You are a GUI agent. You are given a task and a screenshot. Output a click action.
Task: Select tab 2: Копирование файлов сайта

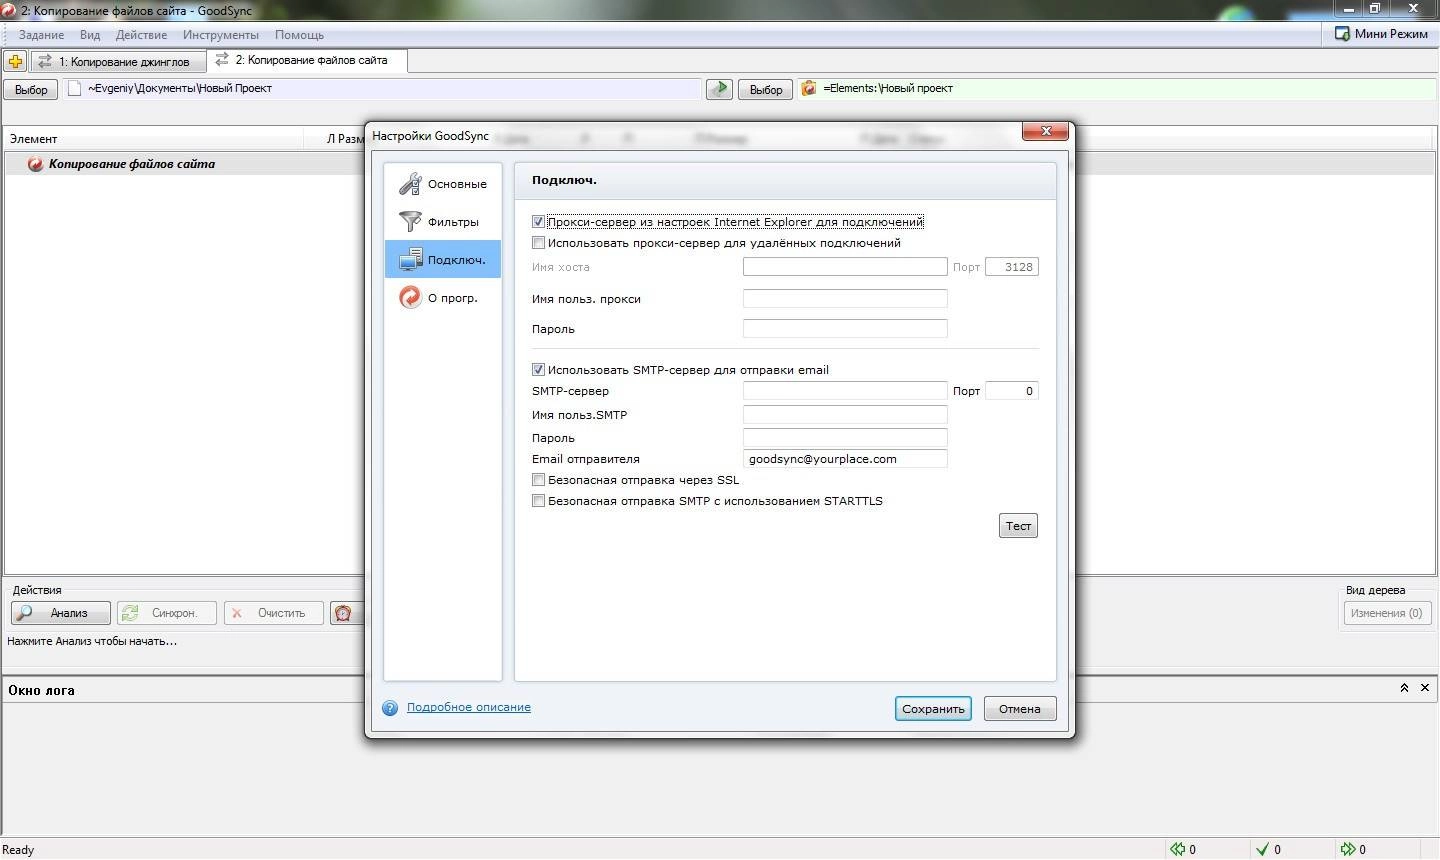pos(307,60)
